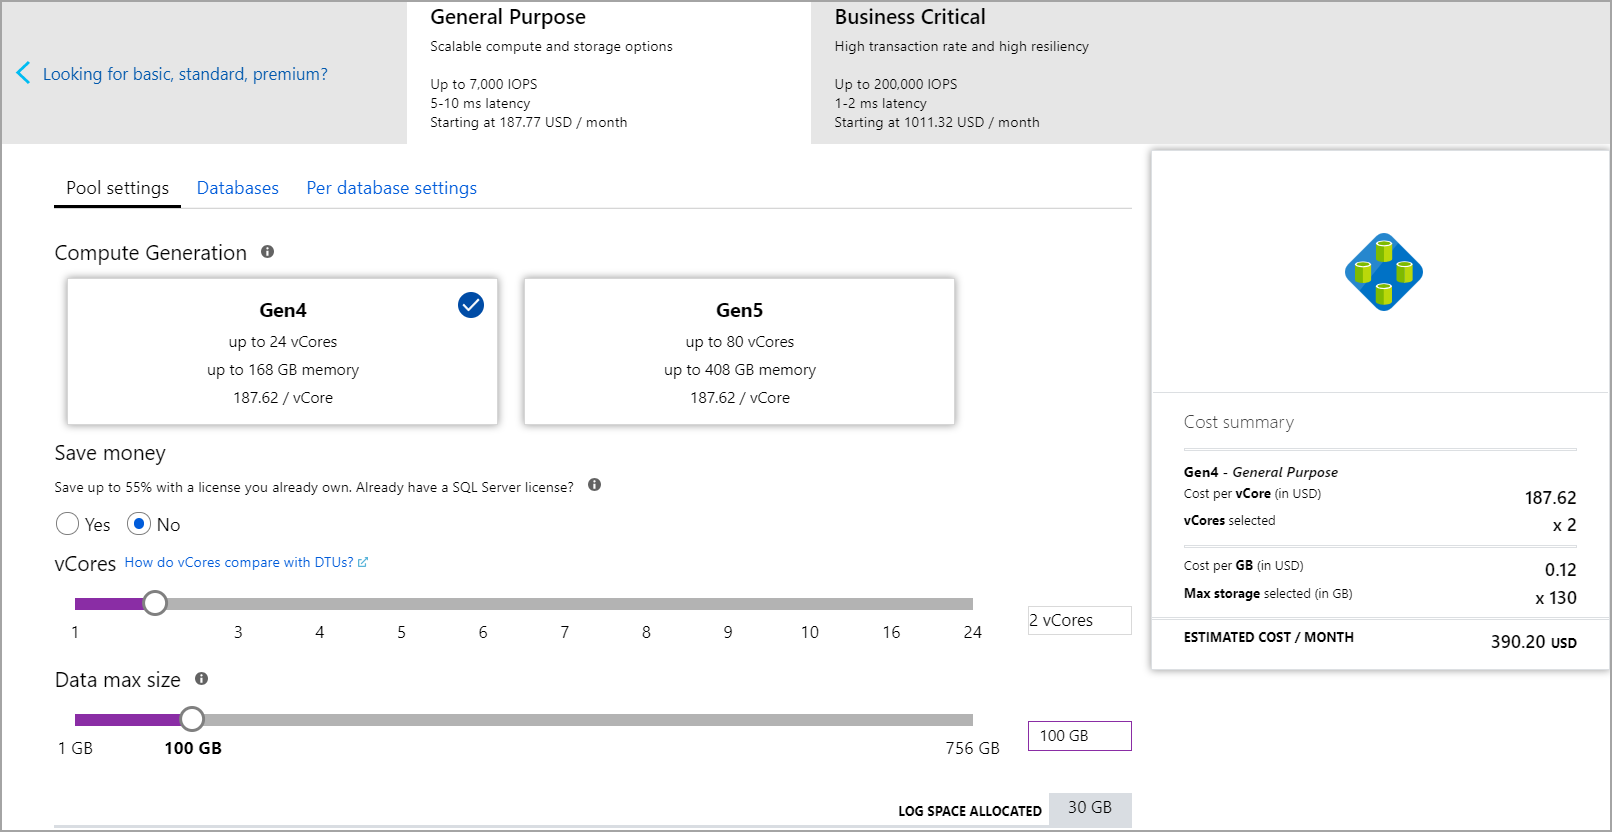Switch to the Databases tab
Image resolution: width=1612 pixels, height=832 pixels.
[x=238, y=188]
